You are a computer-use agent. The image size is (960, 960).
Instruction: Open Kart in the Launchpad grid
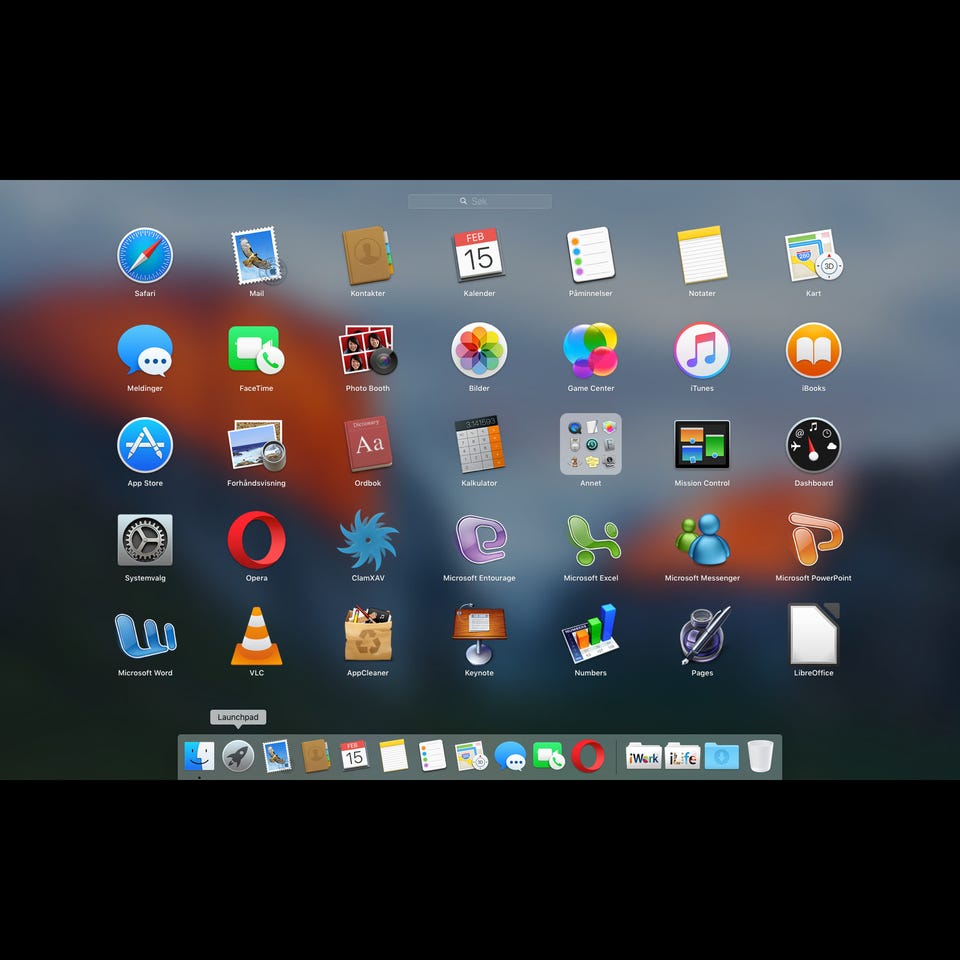tap(814, 255)
